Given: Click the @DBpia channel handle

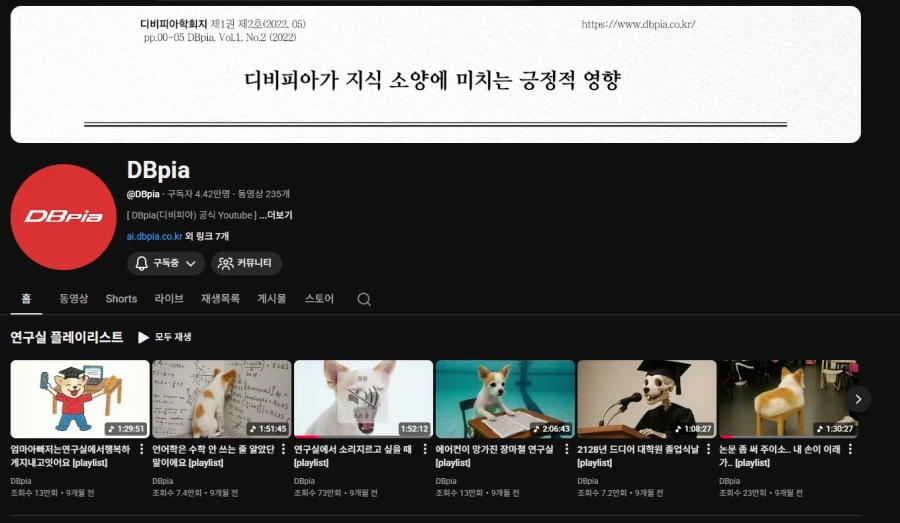Looking at the screenshot, I should (x=143, y=194).
